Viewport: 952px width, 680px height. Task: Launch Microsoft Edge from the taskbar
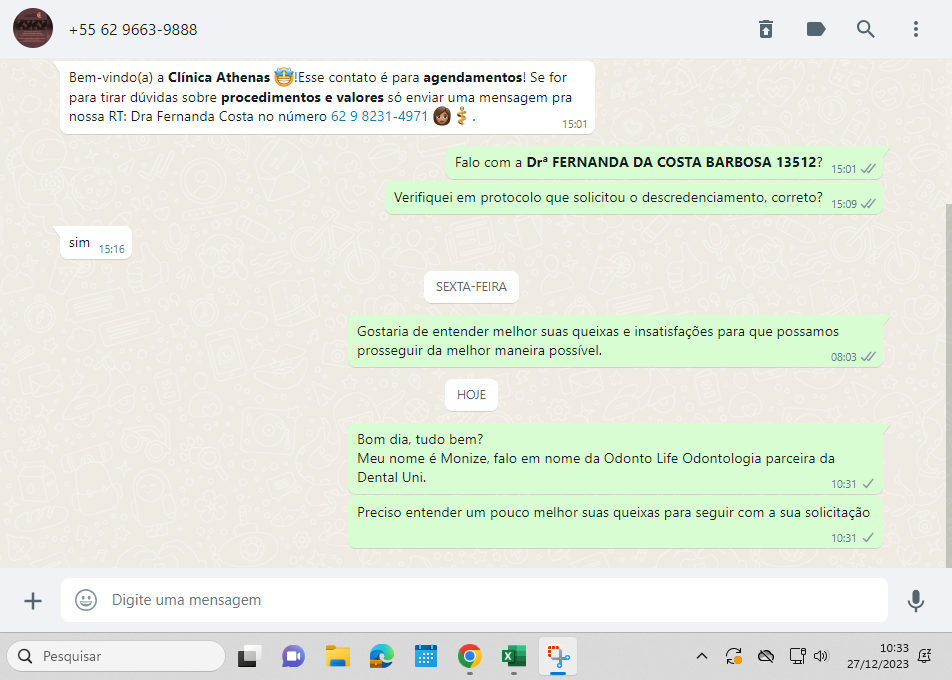381,656
